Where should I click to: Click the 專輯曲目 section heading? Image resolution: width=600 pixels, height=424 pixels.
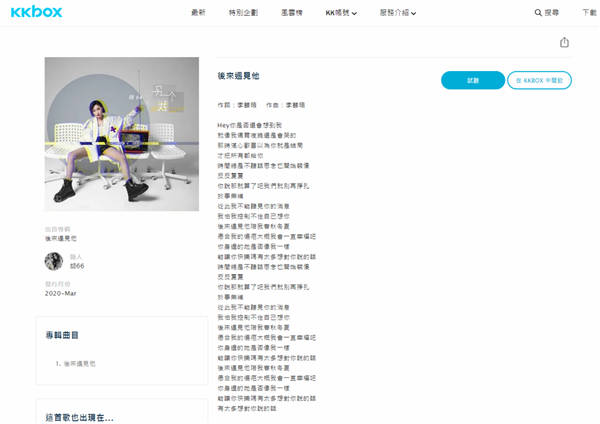[x=62, y=335]
